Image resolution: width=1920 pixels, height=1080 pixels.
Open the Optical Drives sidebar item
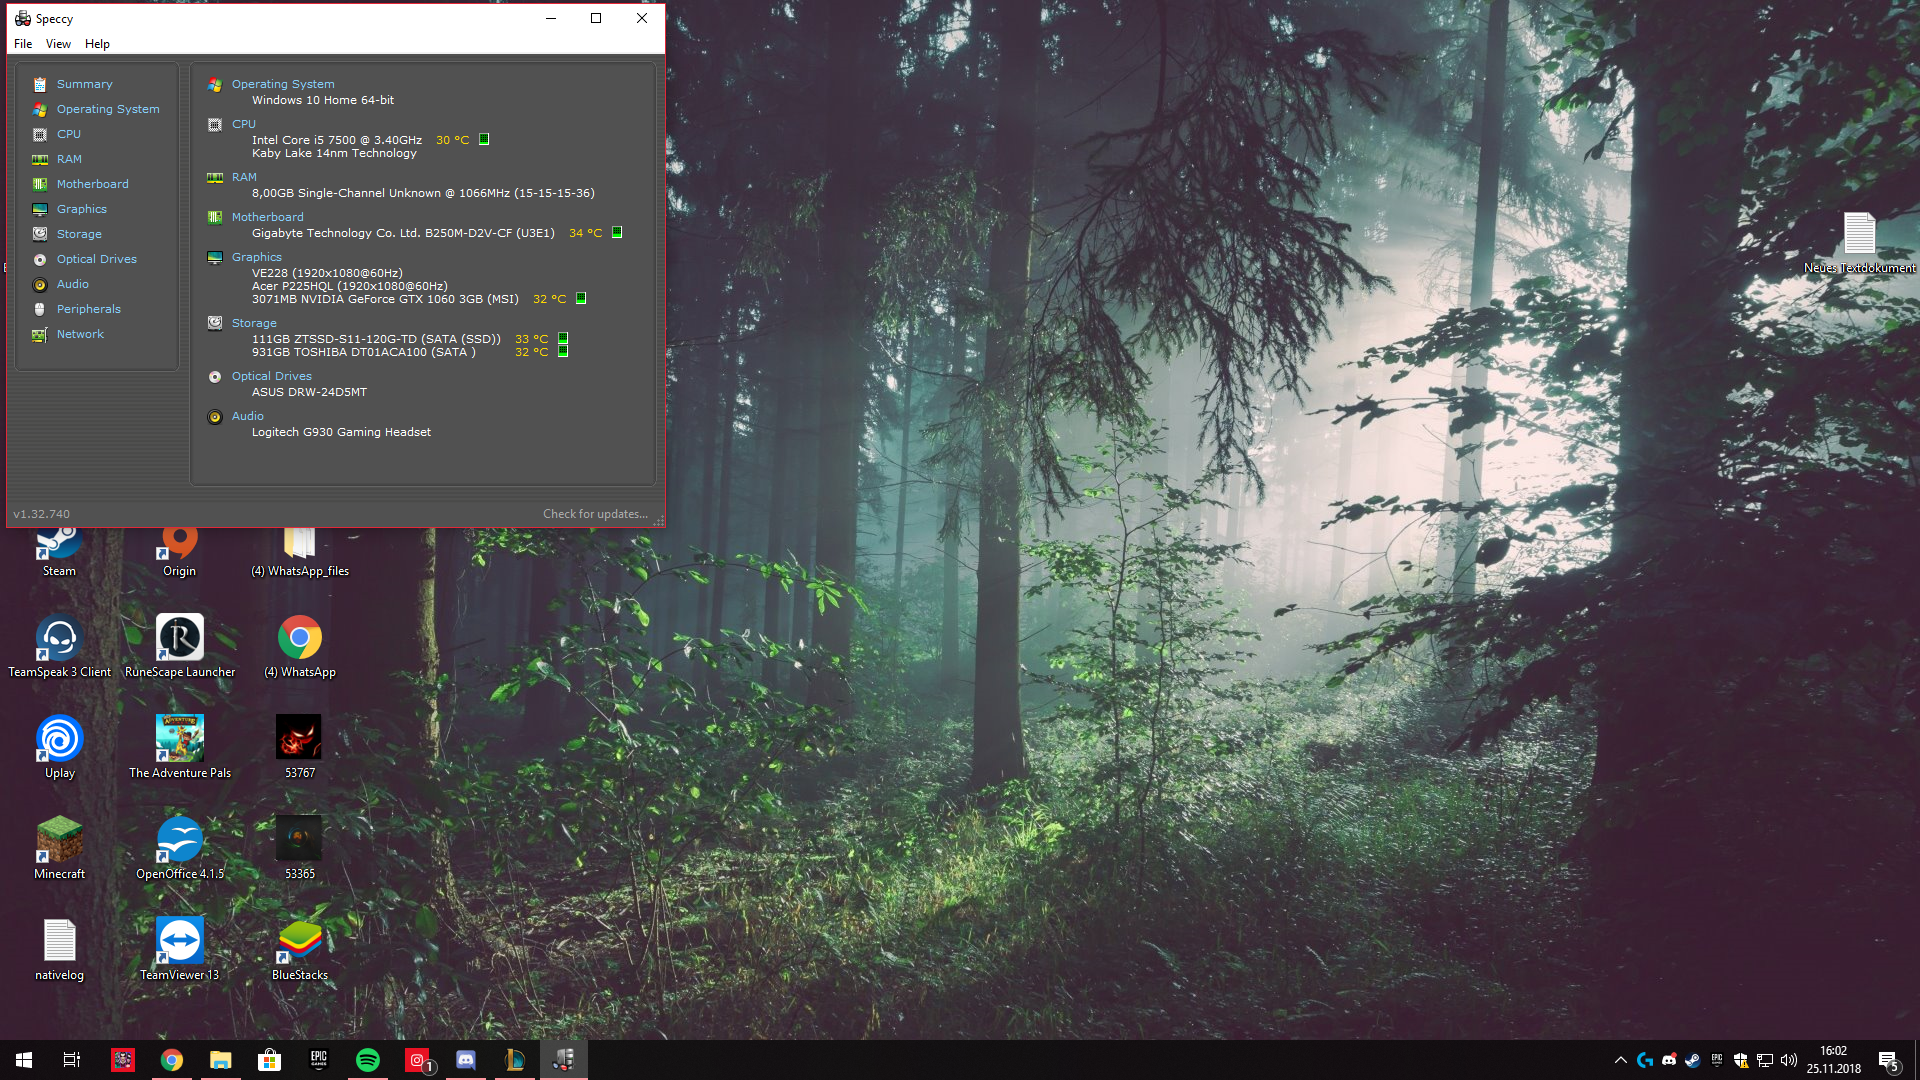(x=96, y=259)
